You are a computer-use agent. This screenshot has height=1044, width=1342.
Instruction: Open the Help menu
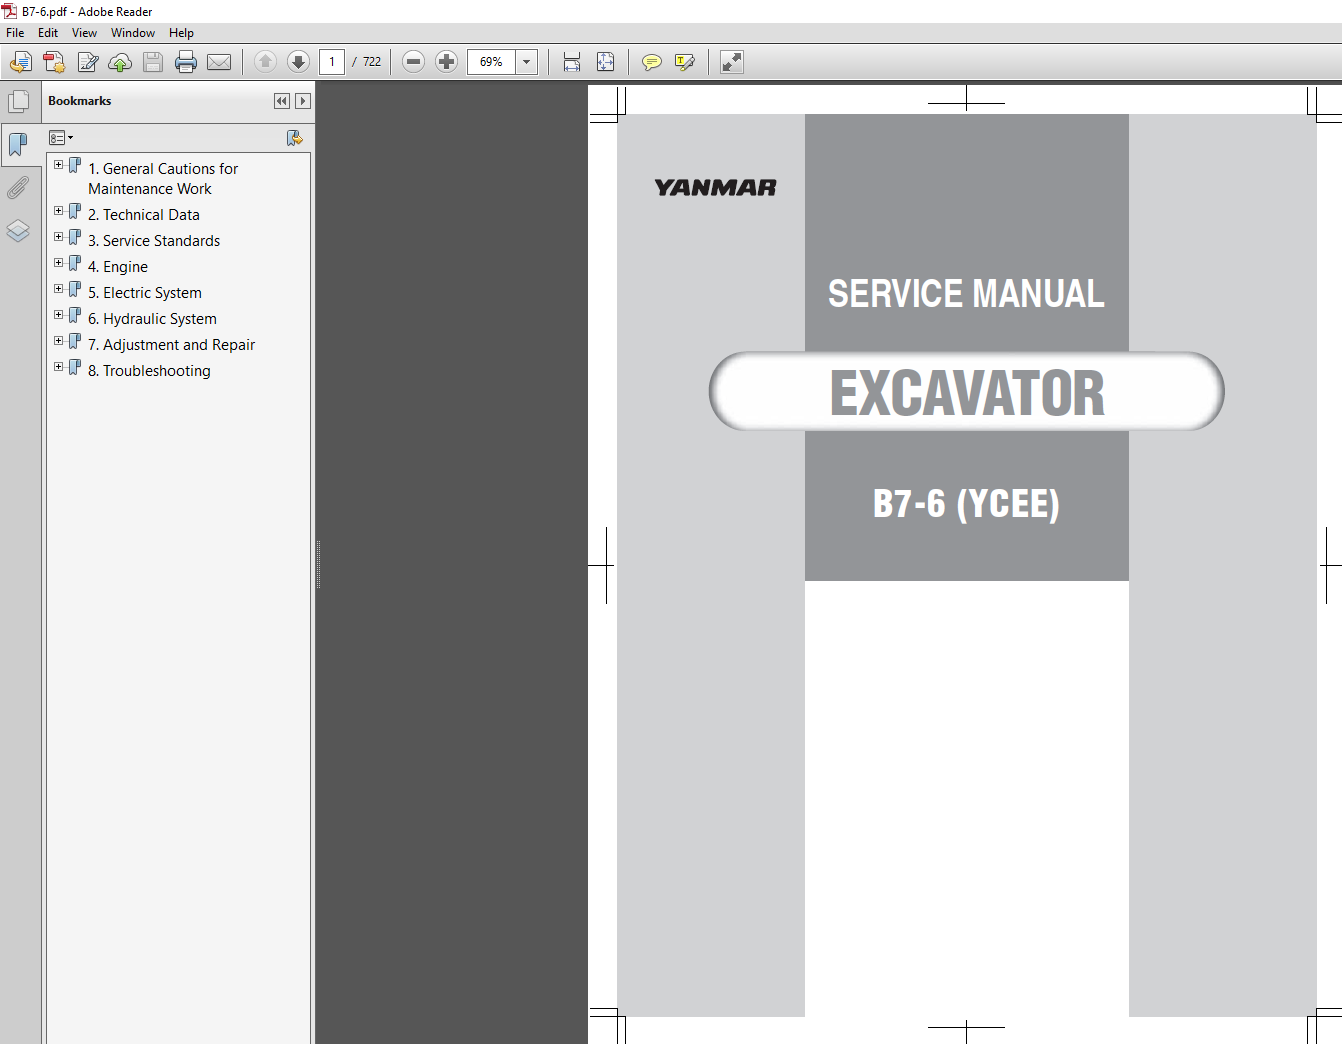pos(181,33)
